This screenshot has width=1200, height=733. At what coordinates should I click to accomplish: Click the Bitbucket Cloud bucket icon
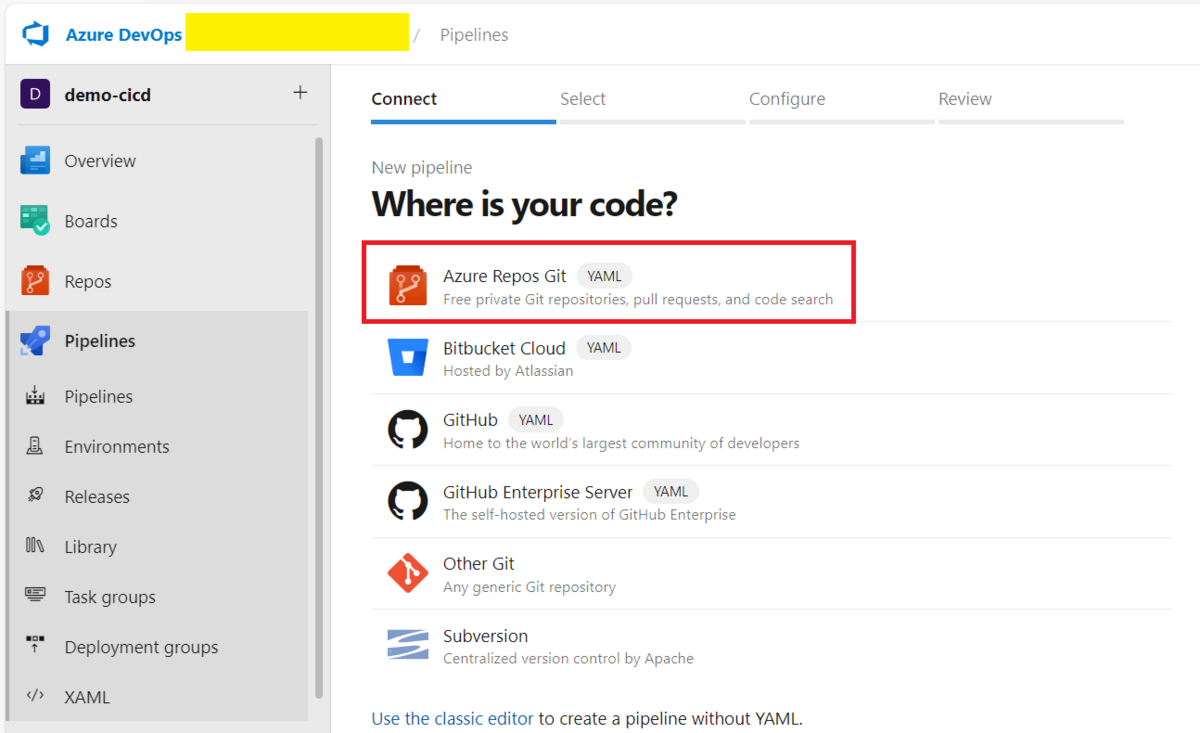coord(408,357)
